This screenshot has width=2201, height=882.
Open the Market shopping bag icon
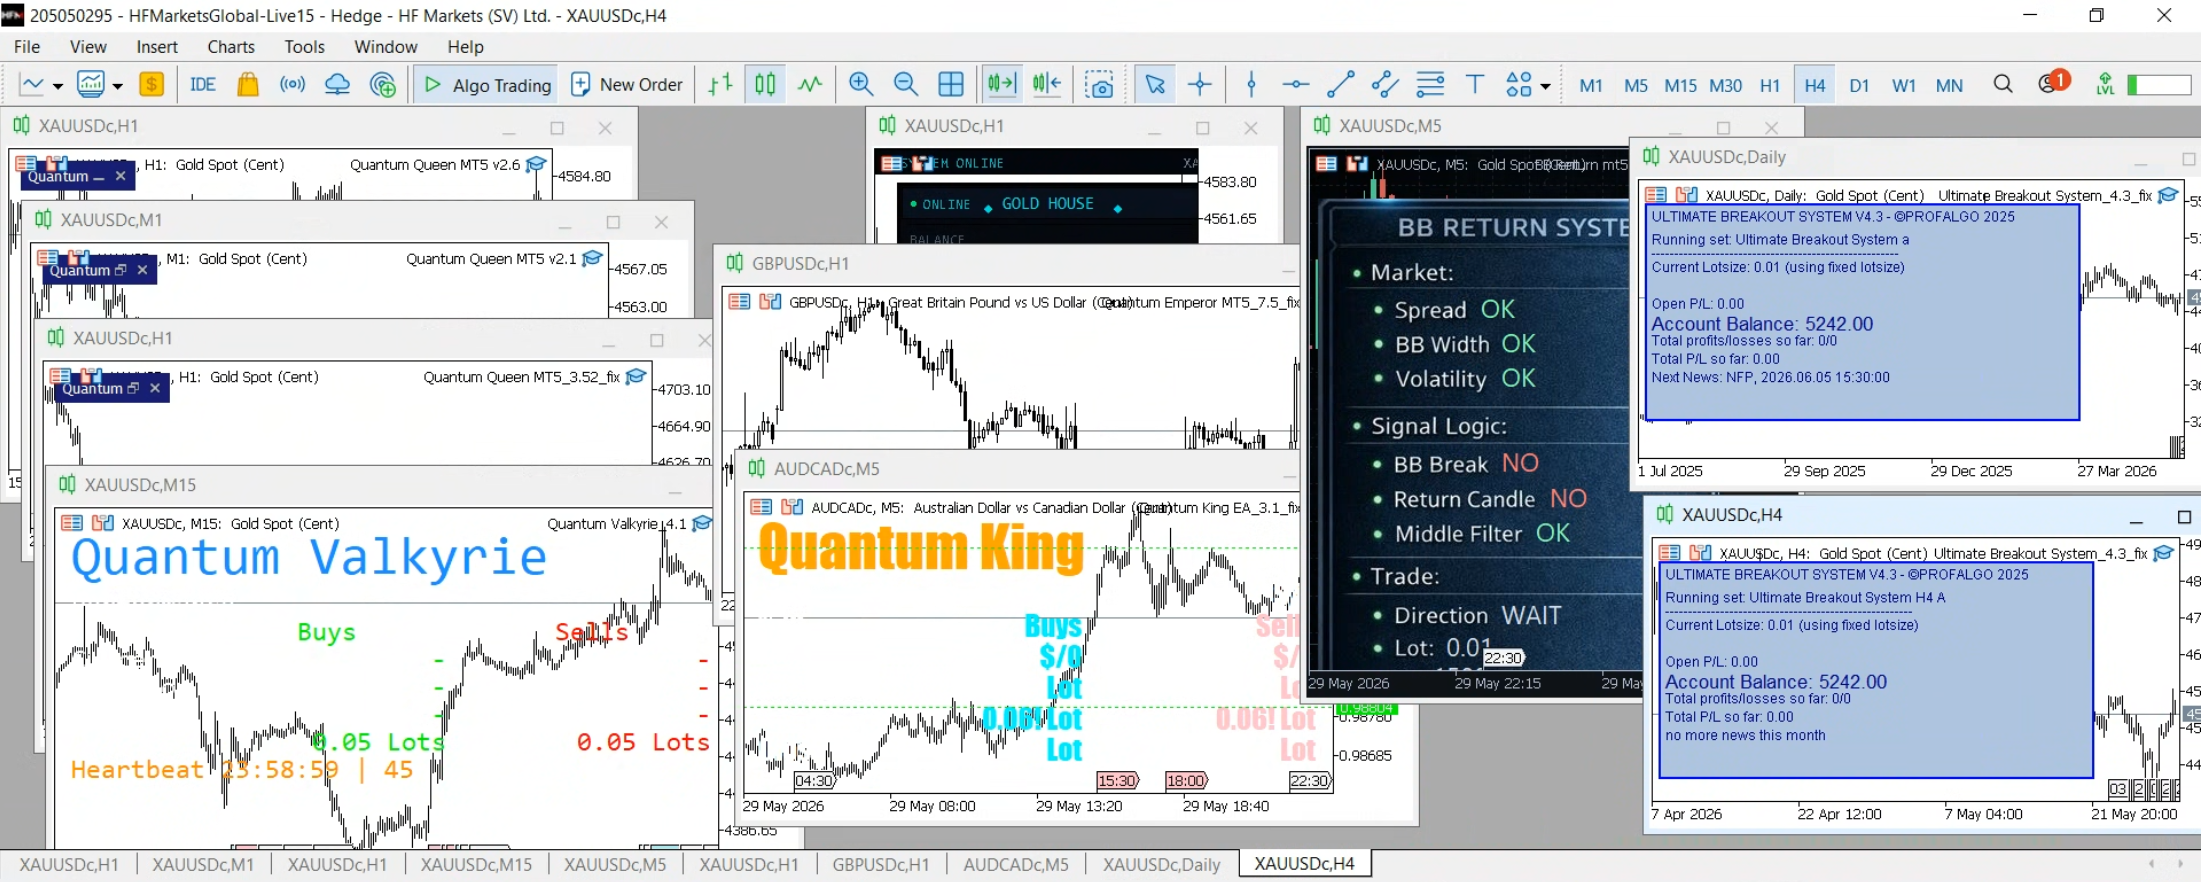tap(248, 85)
